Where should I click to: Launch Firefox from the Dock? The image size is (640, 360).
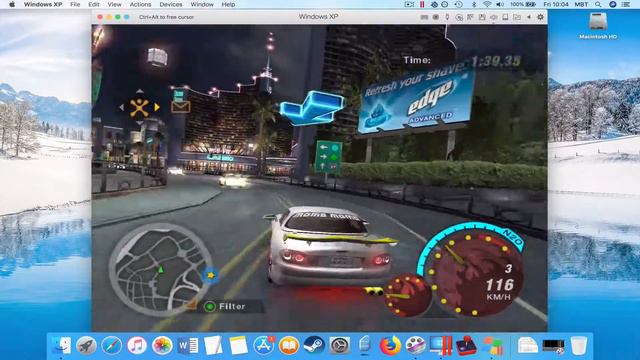click(x=390, y=345)
